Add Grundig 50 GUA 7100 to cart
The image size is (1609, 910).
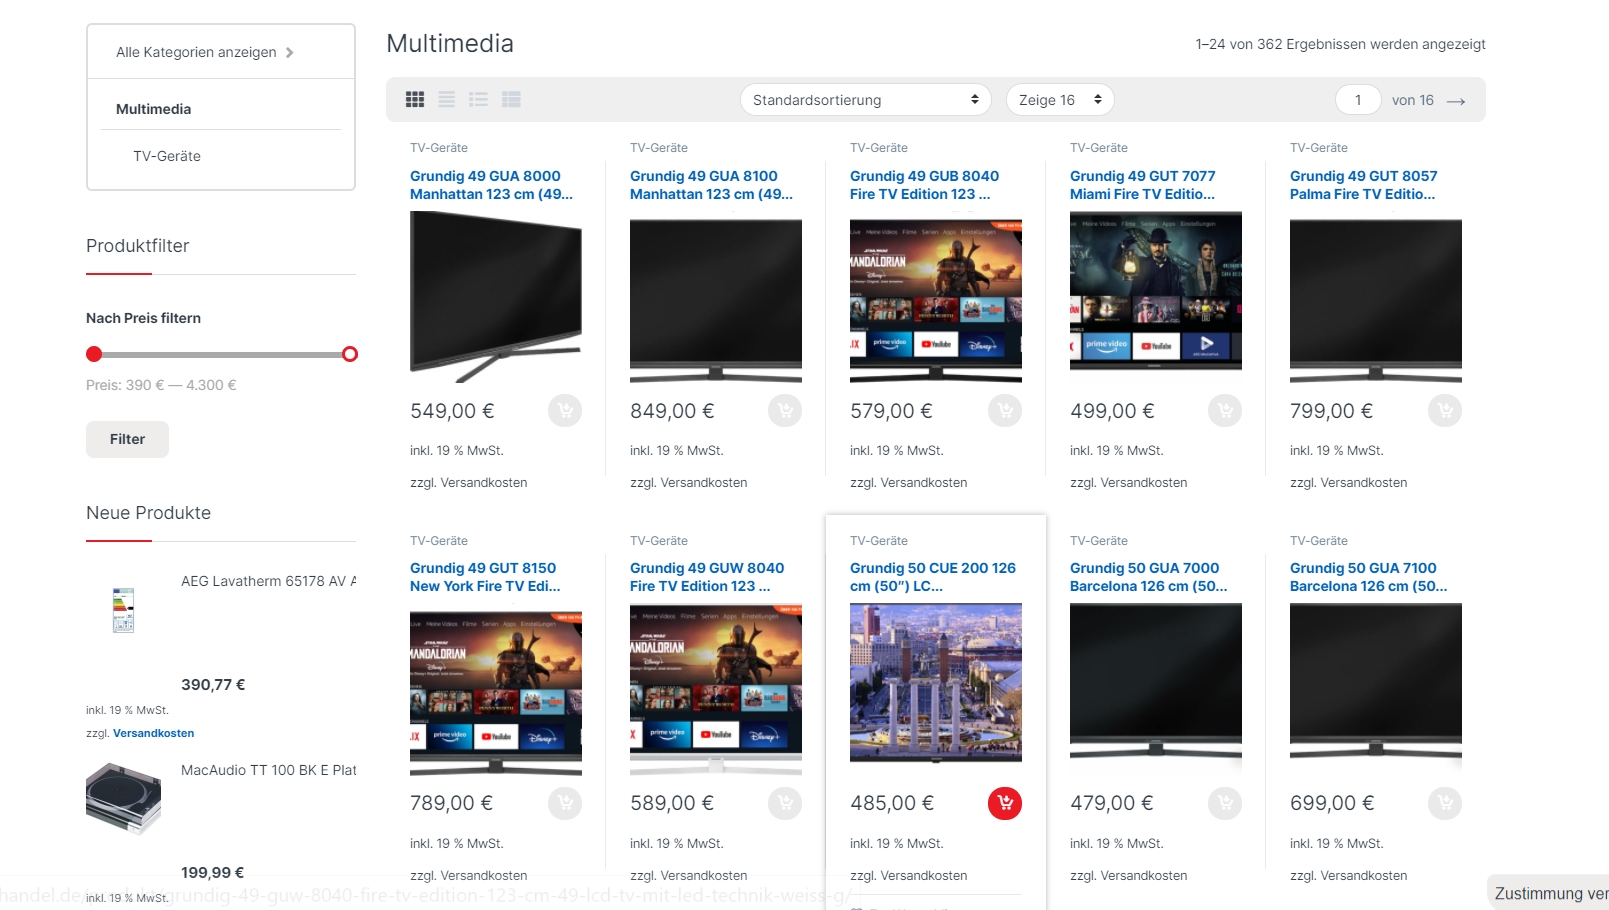point(1445,803)
